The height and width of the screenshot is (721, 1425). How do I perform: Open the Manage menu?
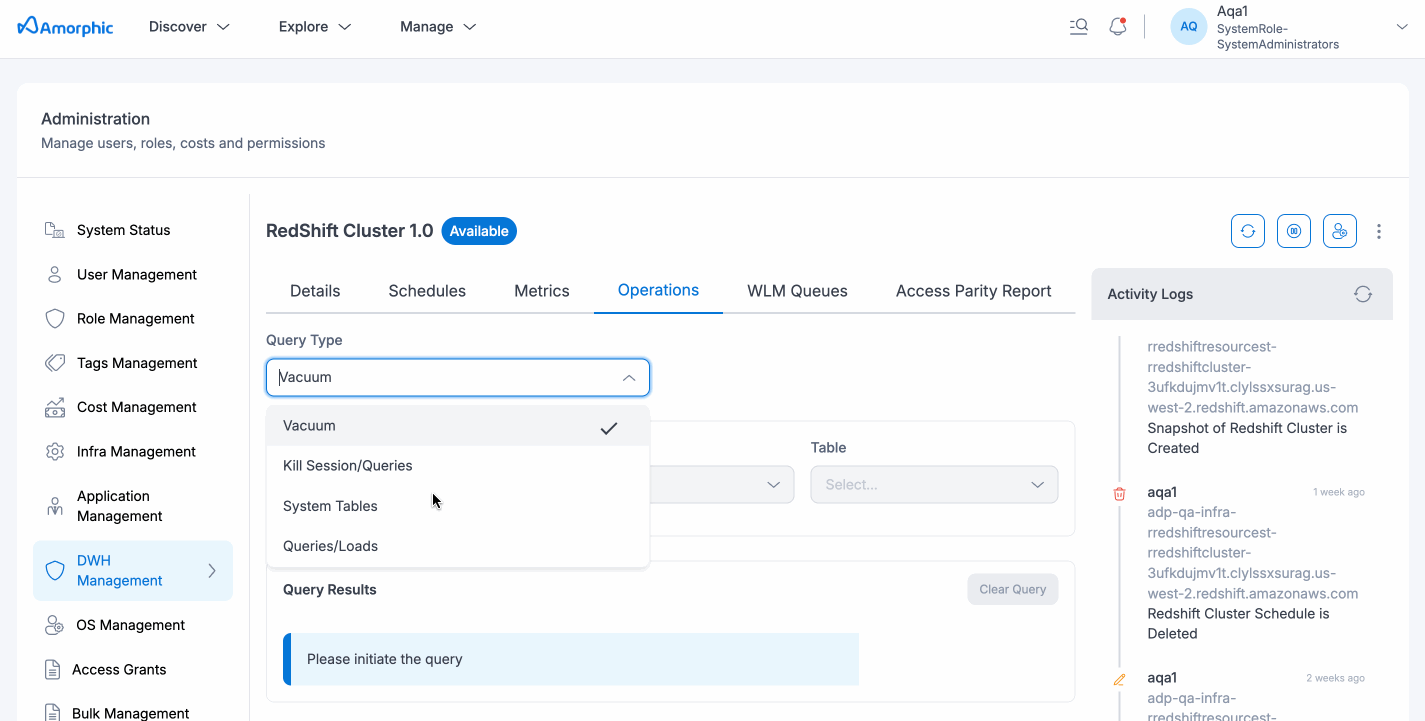(438, 27)
